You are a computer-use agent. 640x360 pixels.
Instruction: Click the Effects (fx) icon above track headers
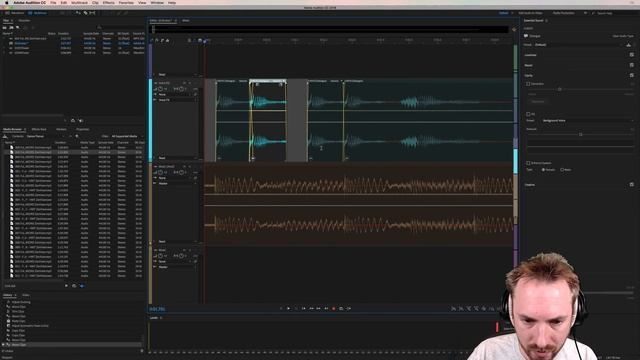(157, 40)
